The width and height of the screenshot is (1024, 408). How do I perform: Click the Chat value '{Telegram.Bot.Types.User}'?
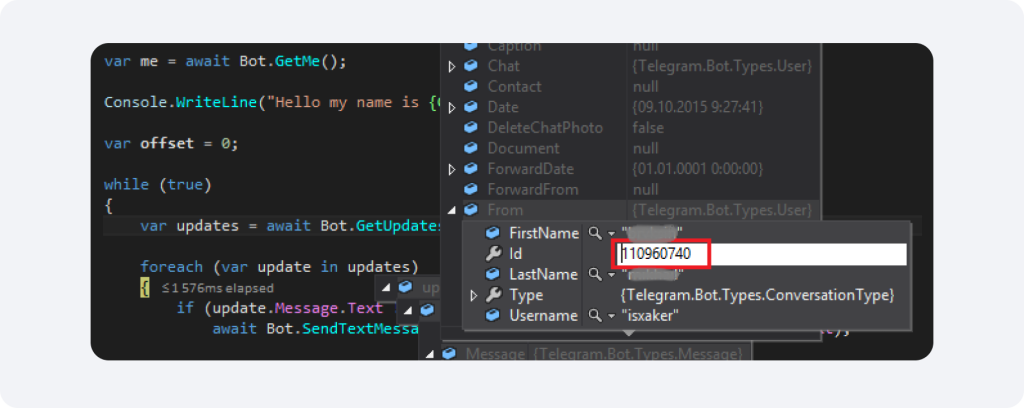[x=722, y=66]
